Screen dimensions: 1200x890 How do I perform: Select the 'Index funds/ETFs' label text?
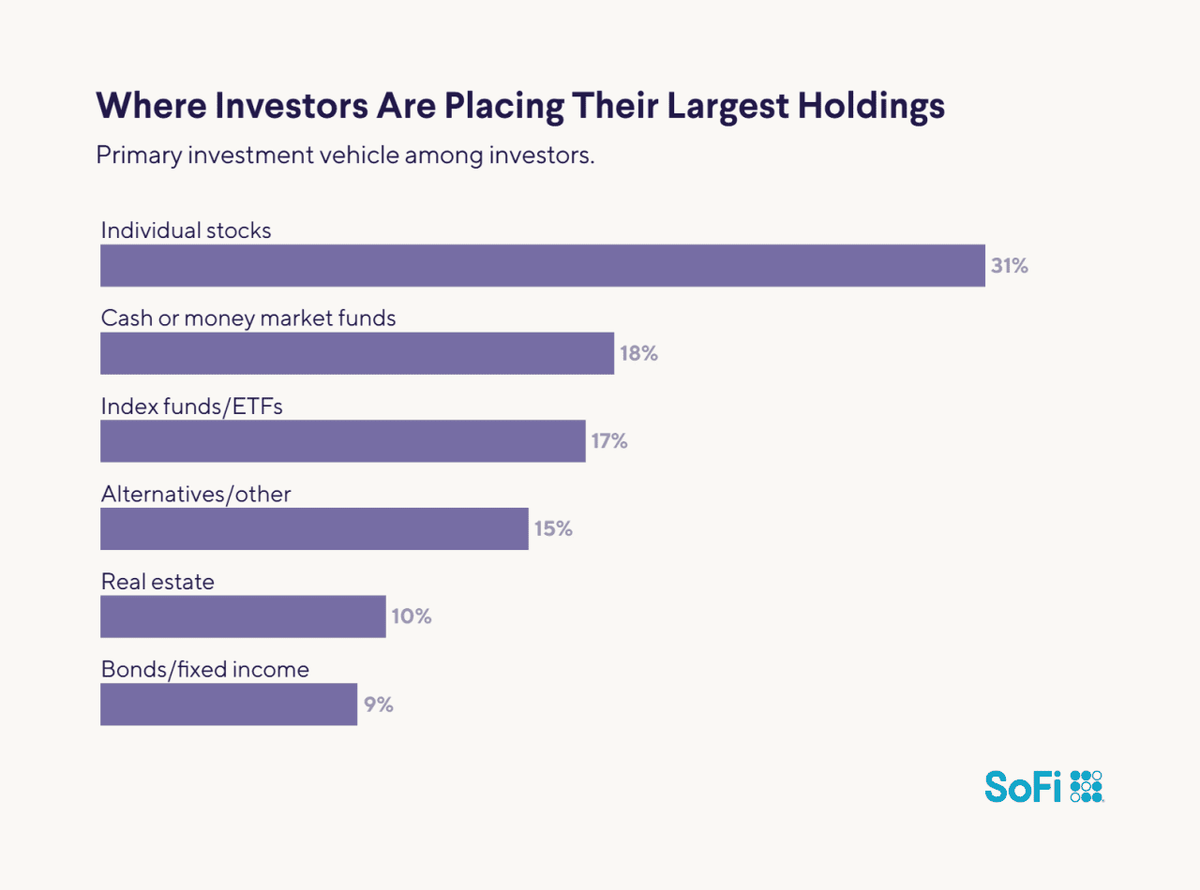pos(184,406)
